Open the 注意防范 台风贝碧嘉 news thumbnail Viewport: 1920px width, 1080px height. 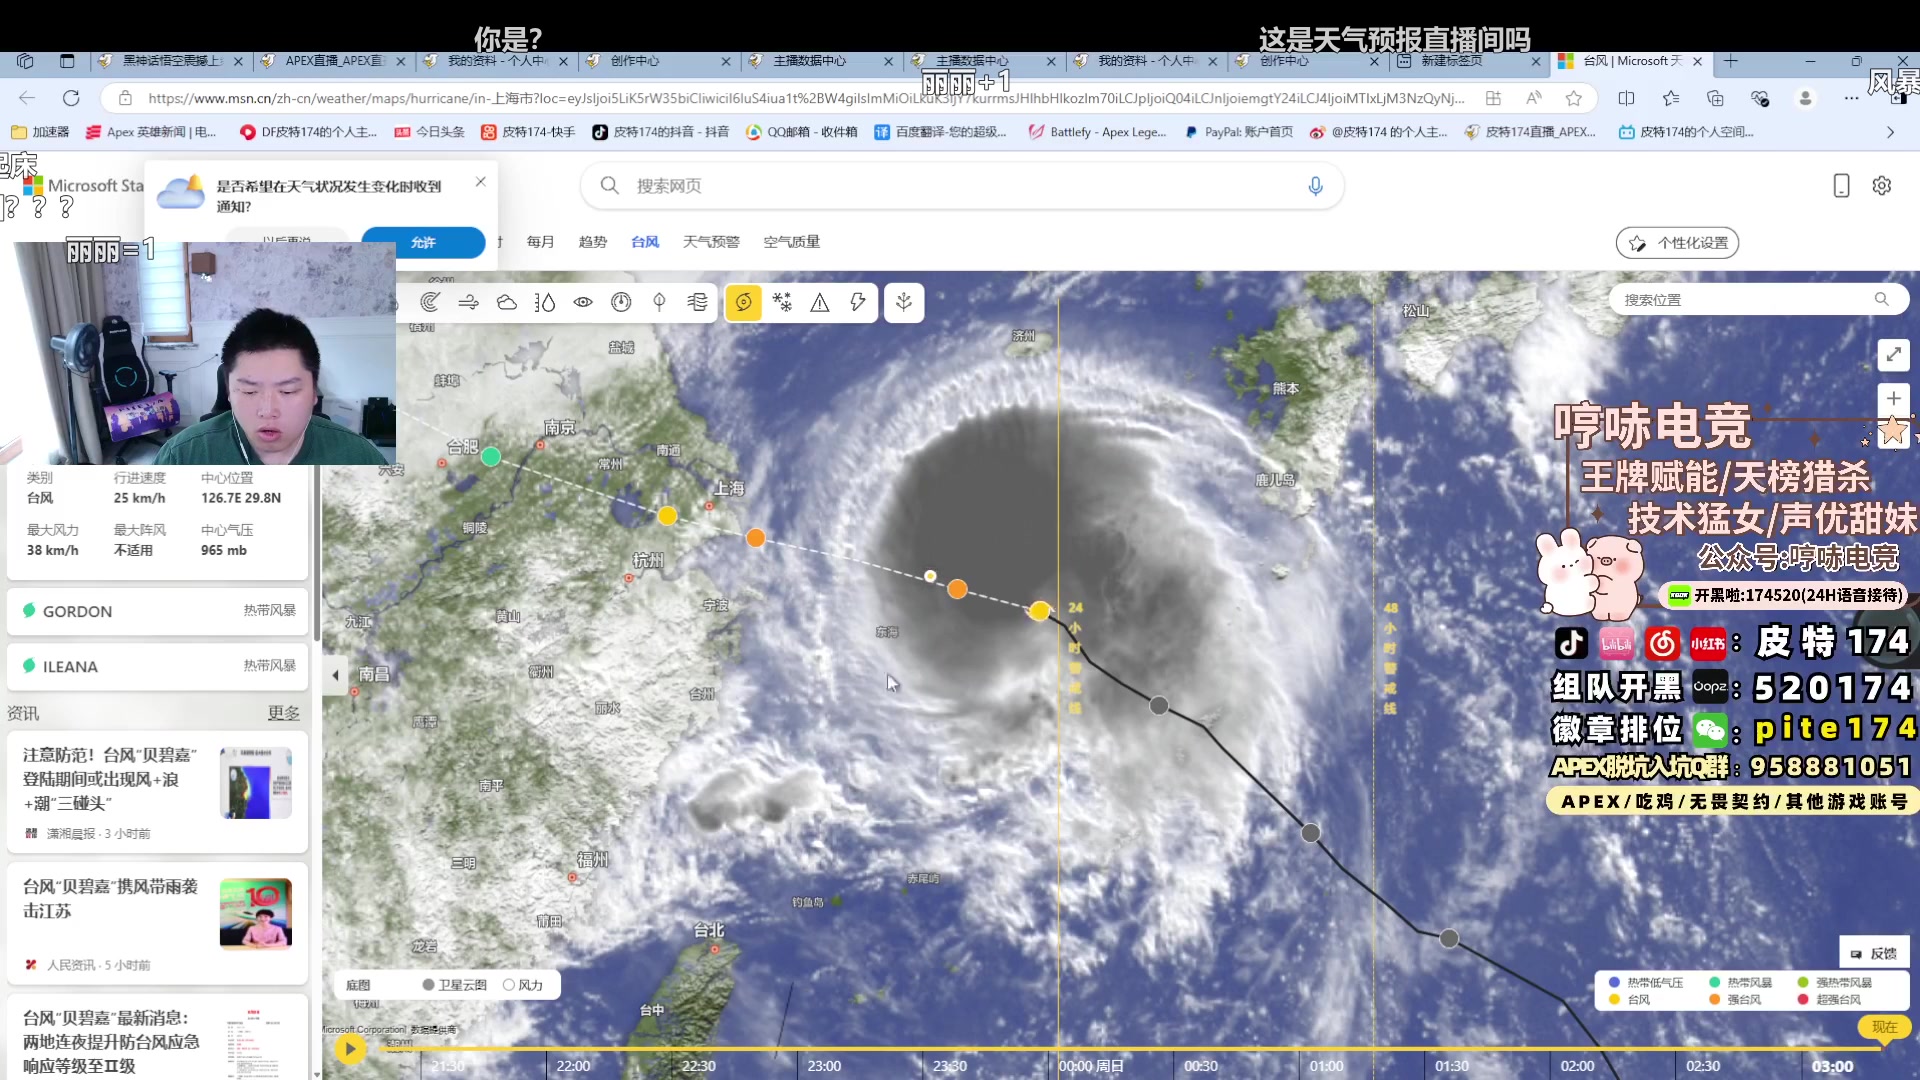[x=256, y=782]
